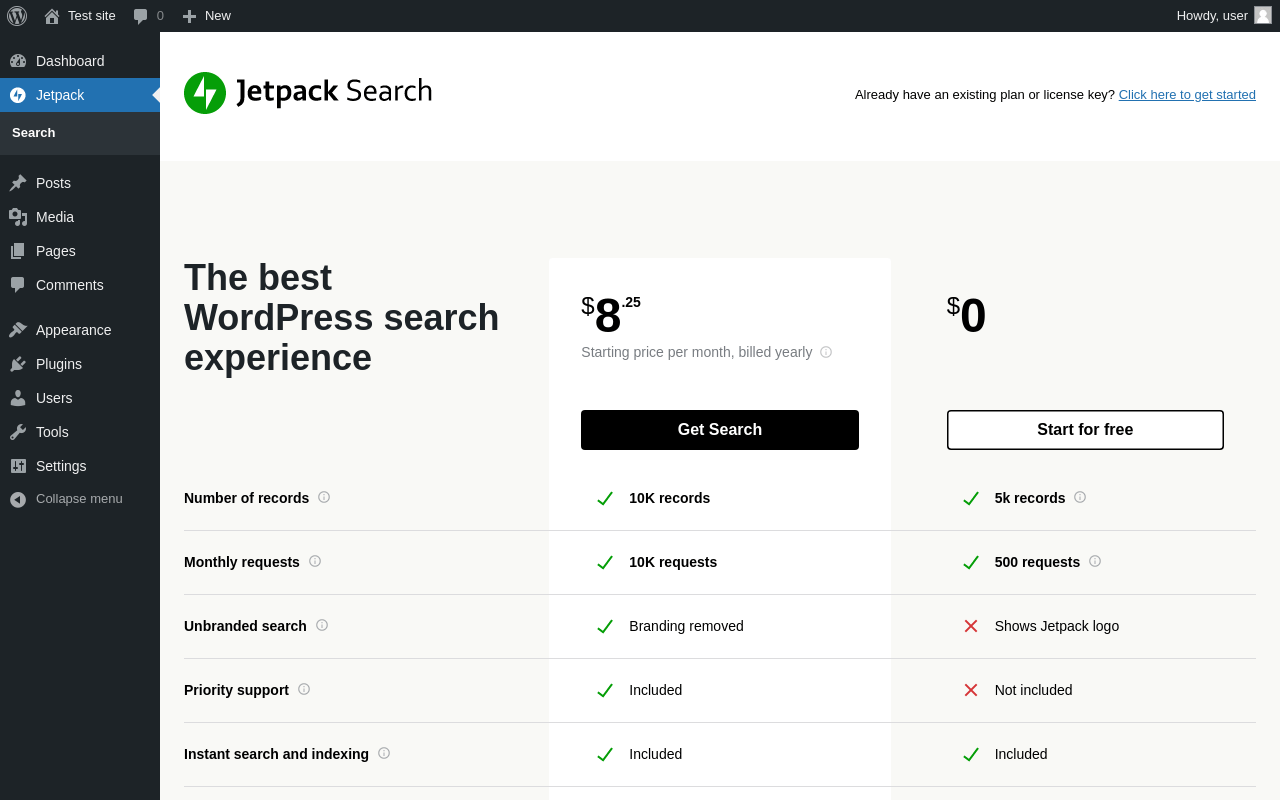Image resolution: width=1280 pixels, height=800 pixels.
Task: Click info icon next to Instant search and indexing
Action: (x=384, y=753)
